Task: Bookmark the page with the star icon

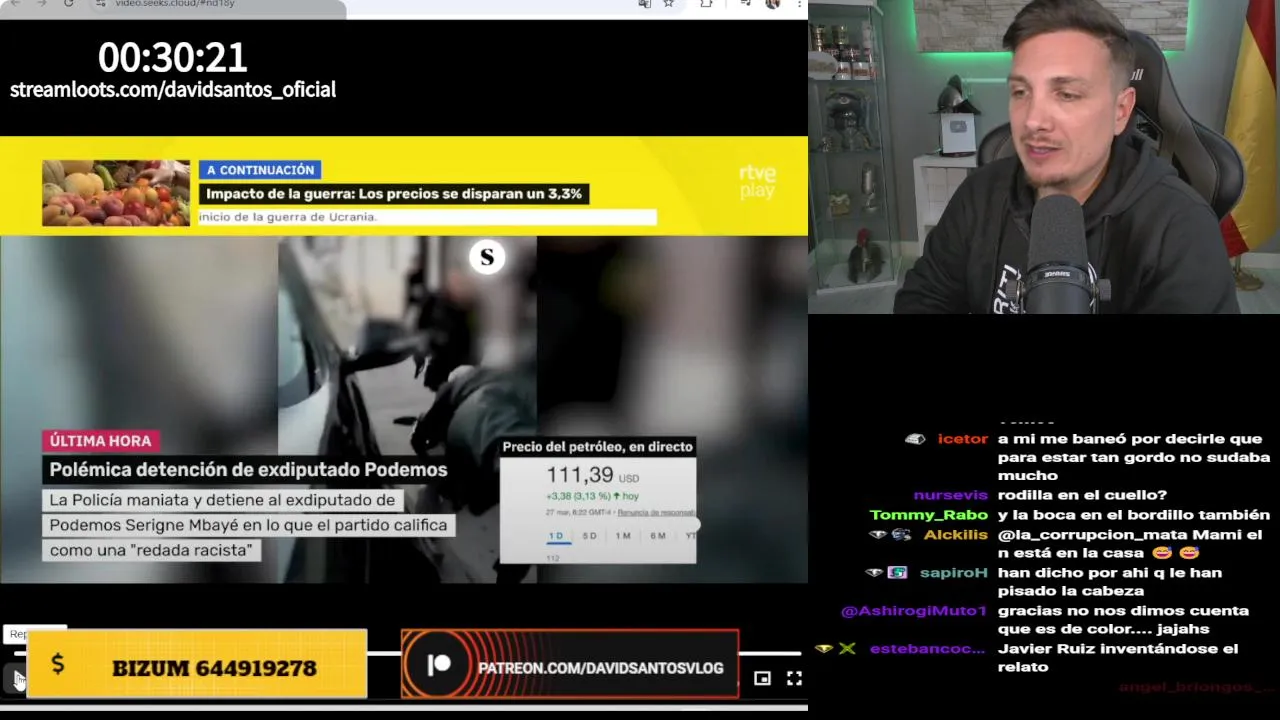Action: [668, 4]
